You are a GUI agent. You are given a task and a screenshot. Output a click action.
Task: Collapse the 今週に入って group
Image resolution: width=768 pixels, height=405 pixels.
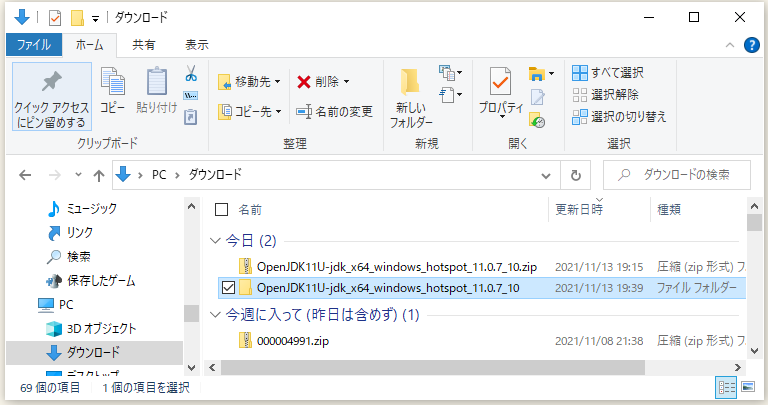tap(215, 314)
